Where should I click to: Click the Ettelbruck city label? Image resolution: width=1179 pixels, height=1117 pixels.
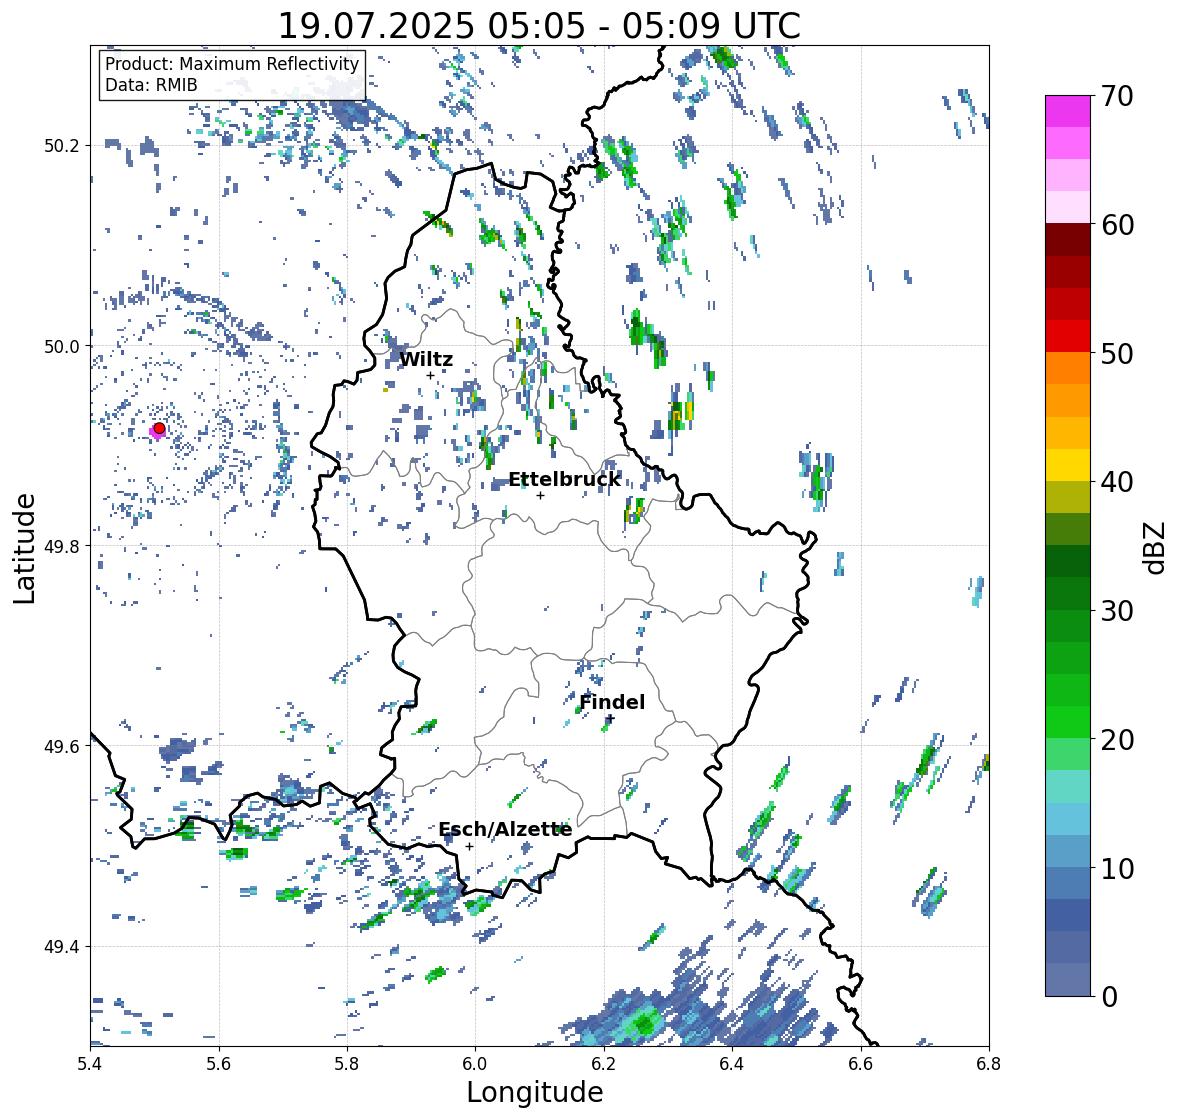[565, 479]
